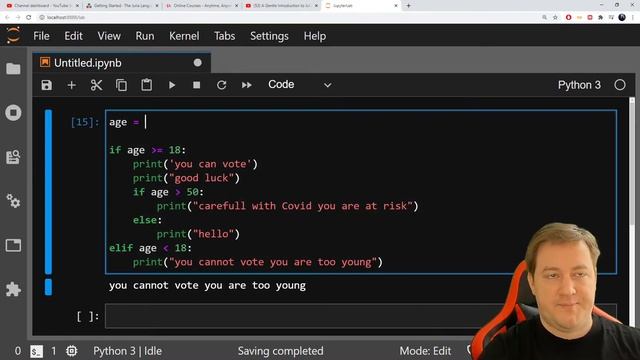The image size is (640, 360).
Task: Switch to the Getting Started Chrome tab
Action: 122,6
